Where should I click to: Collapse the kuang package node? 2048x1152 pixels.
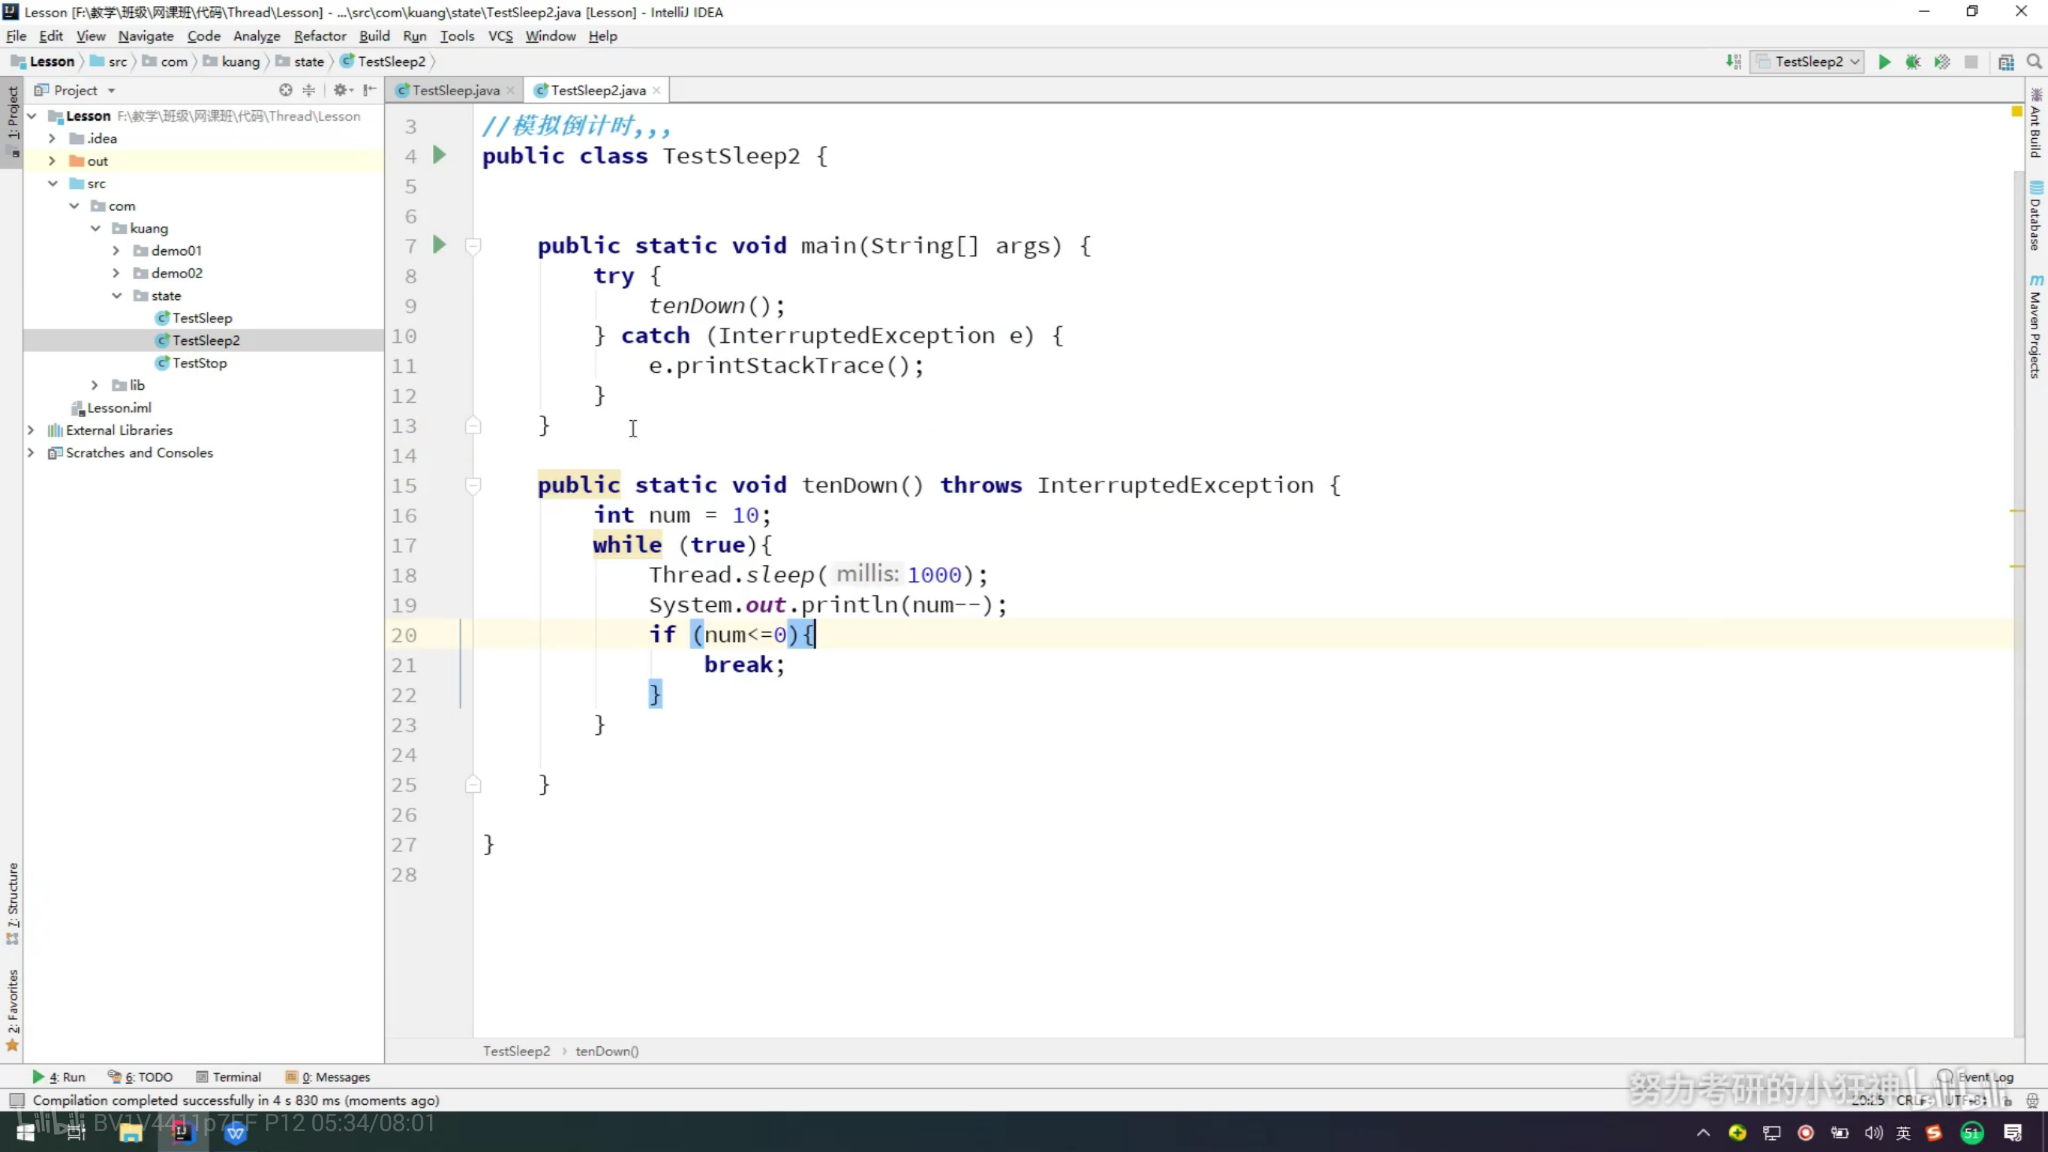tap(95, 229)
